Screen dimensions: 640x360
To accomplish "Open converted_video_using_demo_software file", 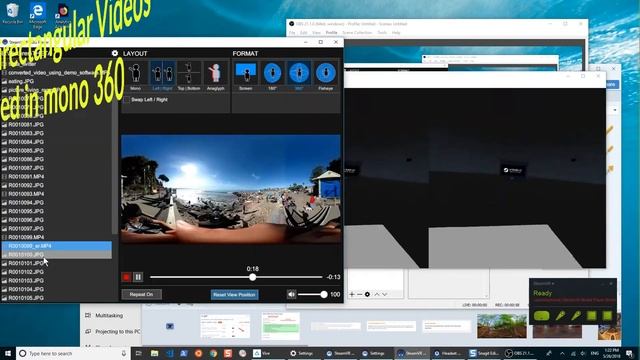I will [56, 73].
